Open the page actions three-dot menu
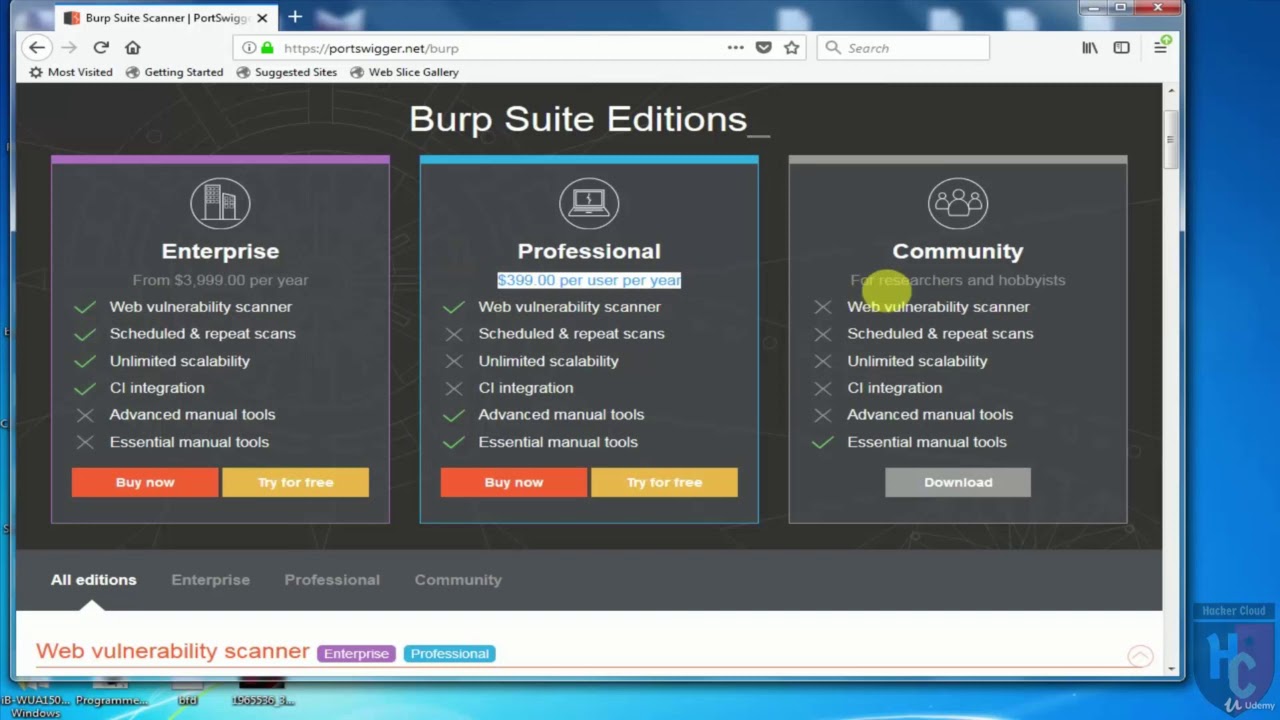Image resolution: width=1280 pixels, height=720 pixels. click(736, 47)
